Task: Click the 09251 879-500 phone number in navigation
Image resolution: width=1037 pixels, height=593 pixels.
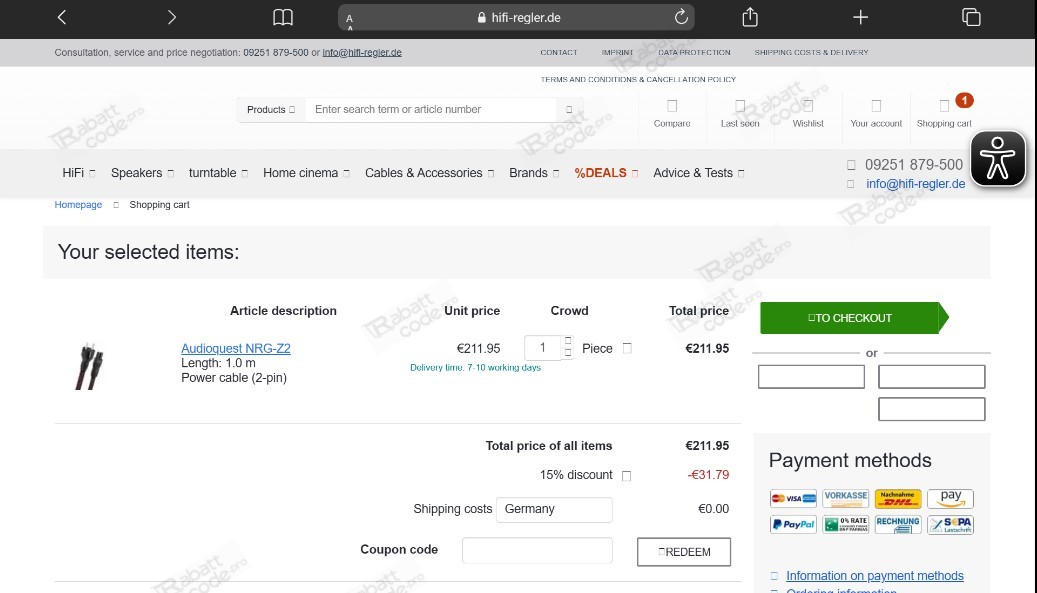Action: 913,165
